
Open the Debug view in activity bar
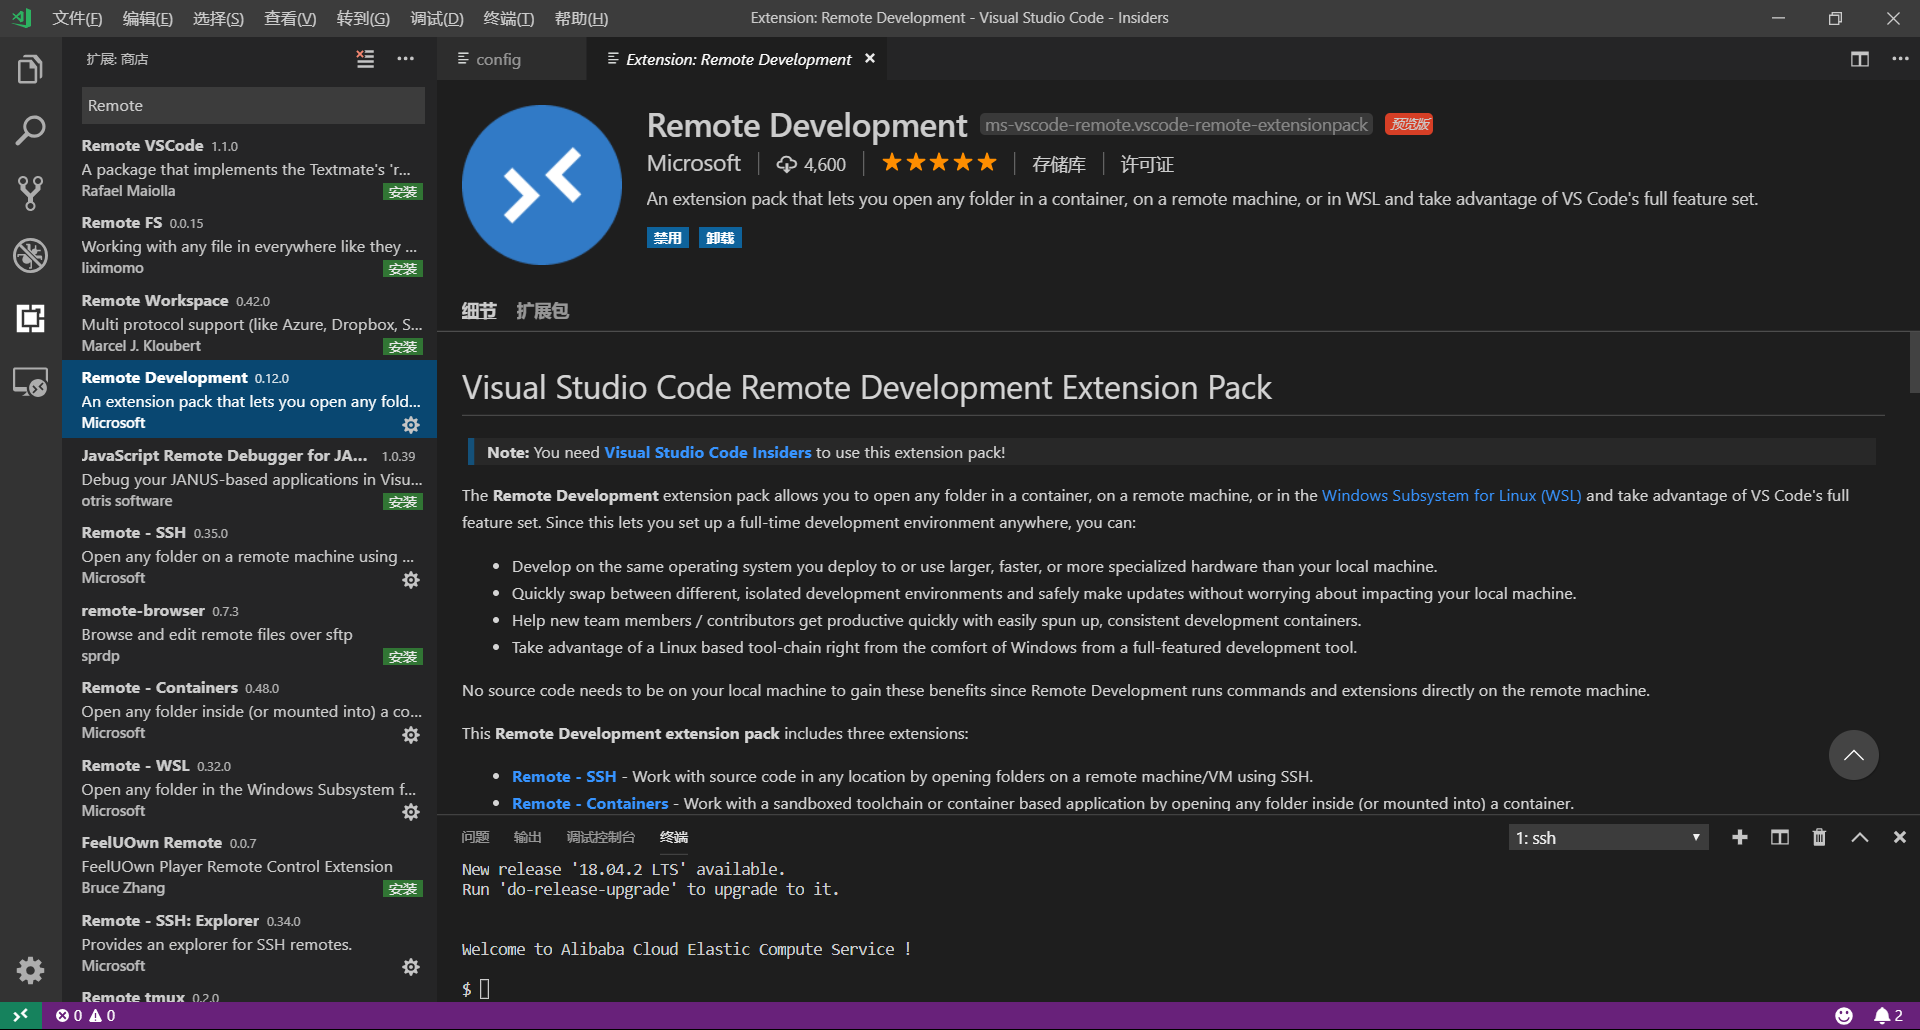pos(30,255)
